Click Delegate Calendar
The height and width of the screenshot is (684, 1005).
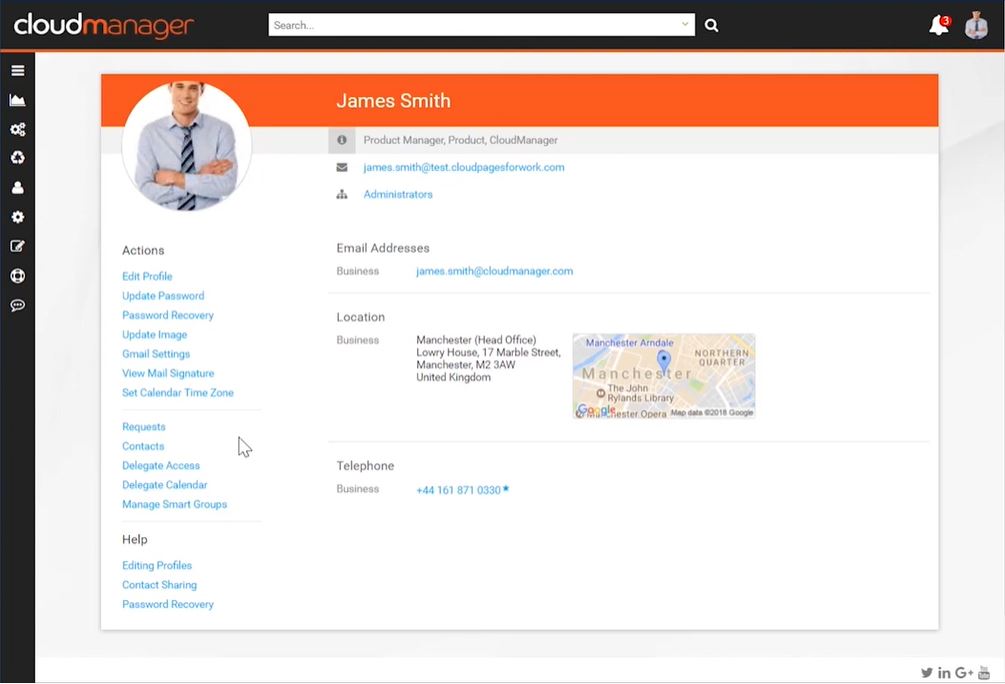point(165,485)
